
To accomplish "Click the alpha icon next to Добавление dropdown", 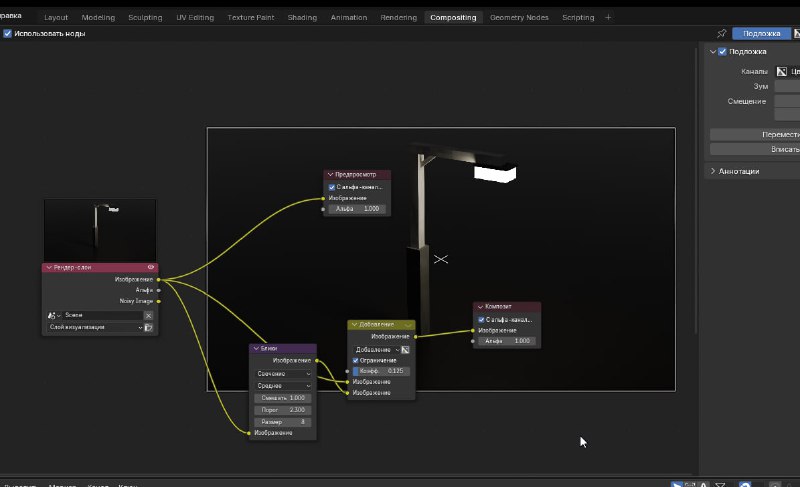I will [405, 350].
